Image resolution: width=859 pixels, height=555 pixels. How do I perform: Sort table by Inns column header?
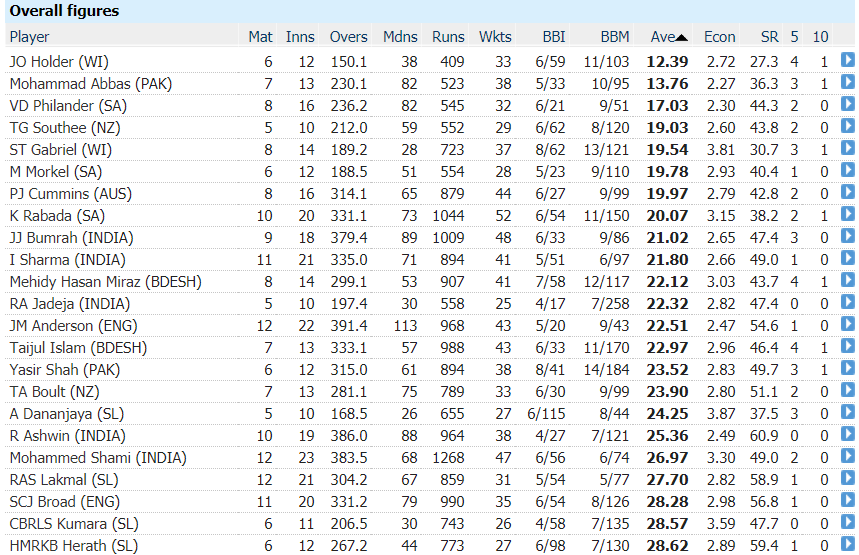tap(300, 37)
